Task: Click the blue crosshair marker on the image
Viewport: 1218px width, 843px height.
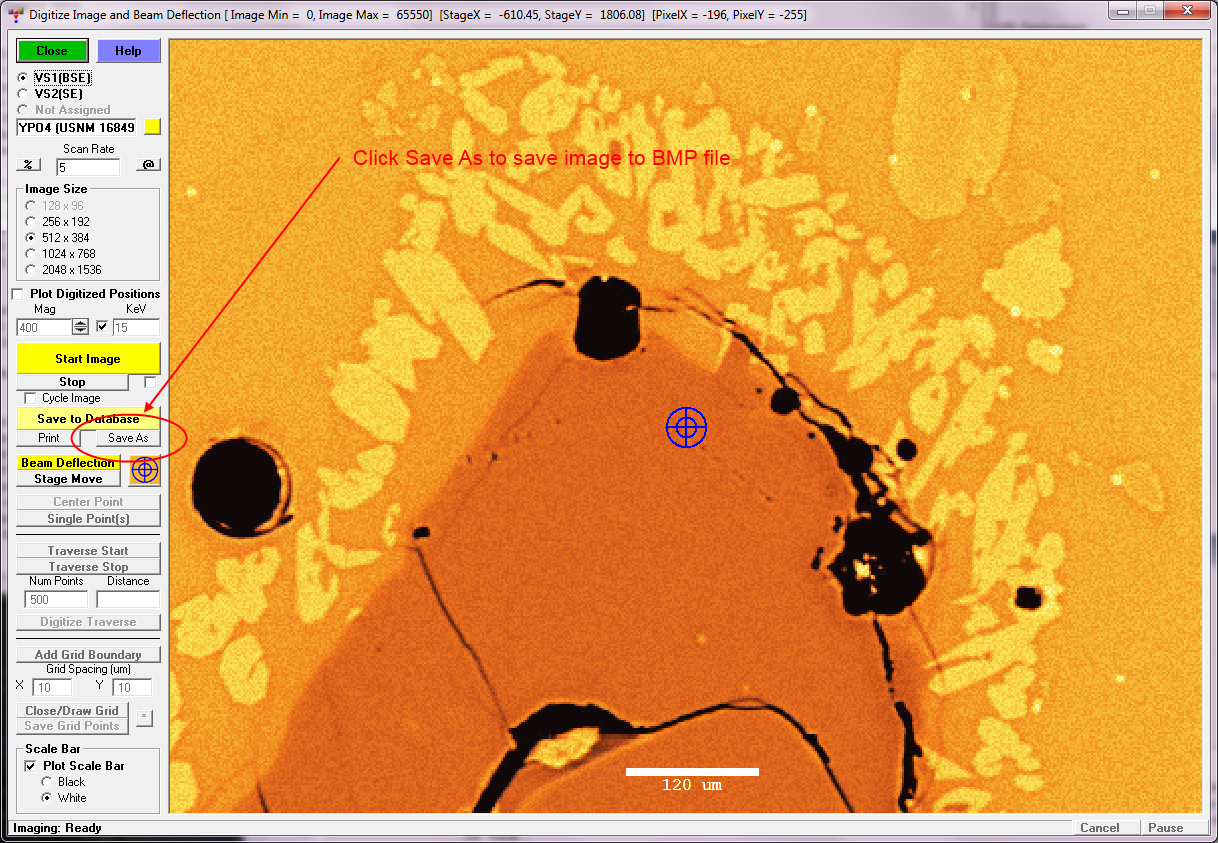Action: 686,428
